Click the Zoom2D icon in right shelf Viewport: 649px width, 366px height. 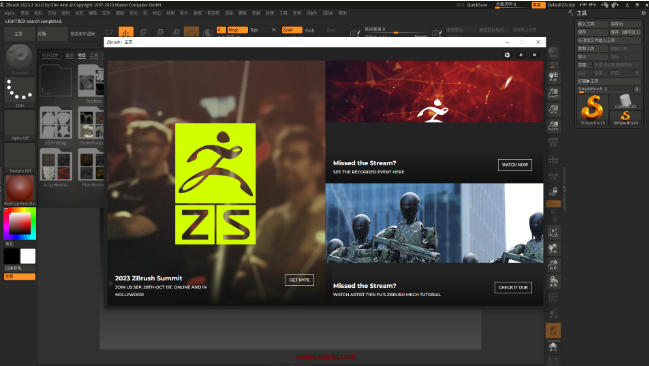[x=553, y=93]
